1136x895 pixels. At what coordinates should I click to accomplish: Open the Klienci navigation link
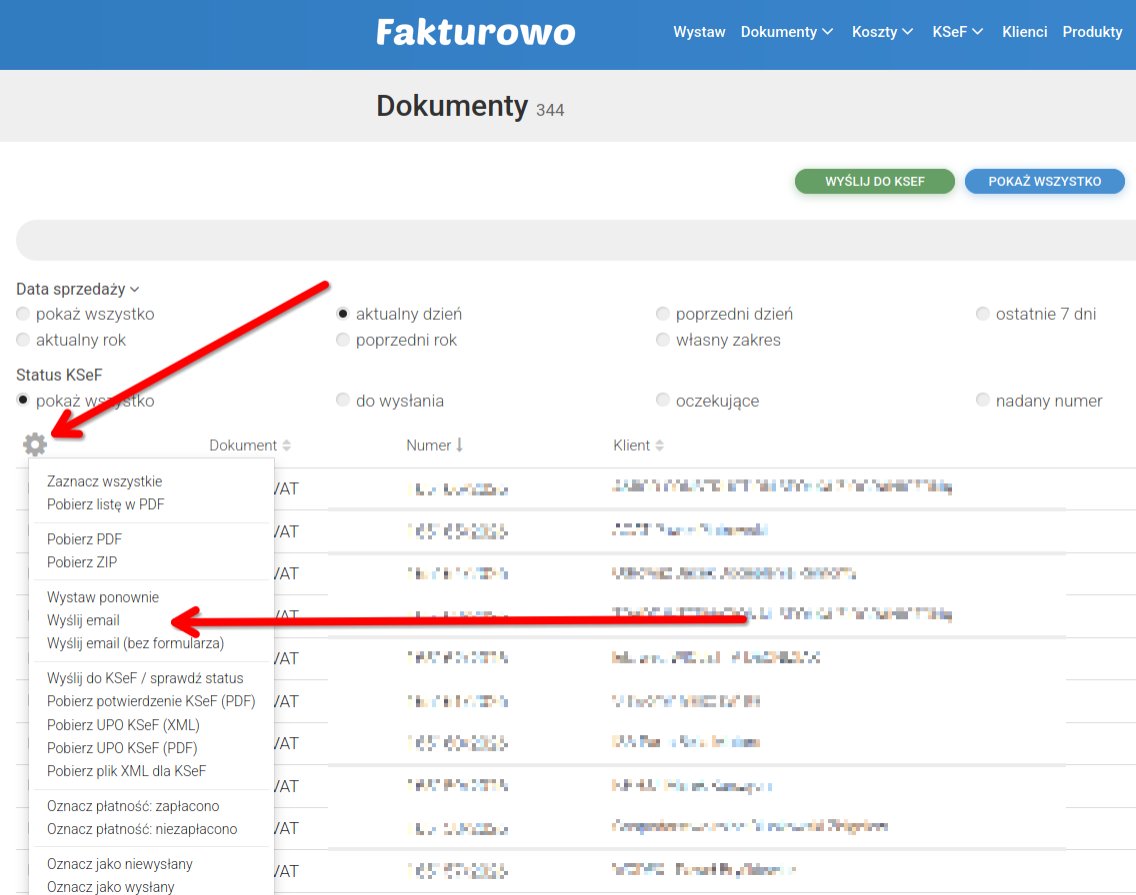pyautogui.click(x=1024, y=32)
